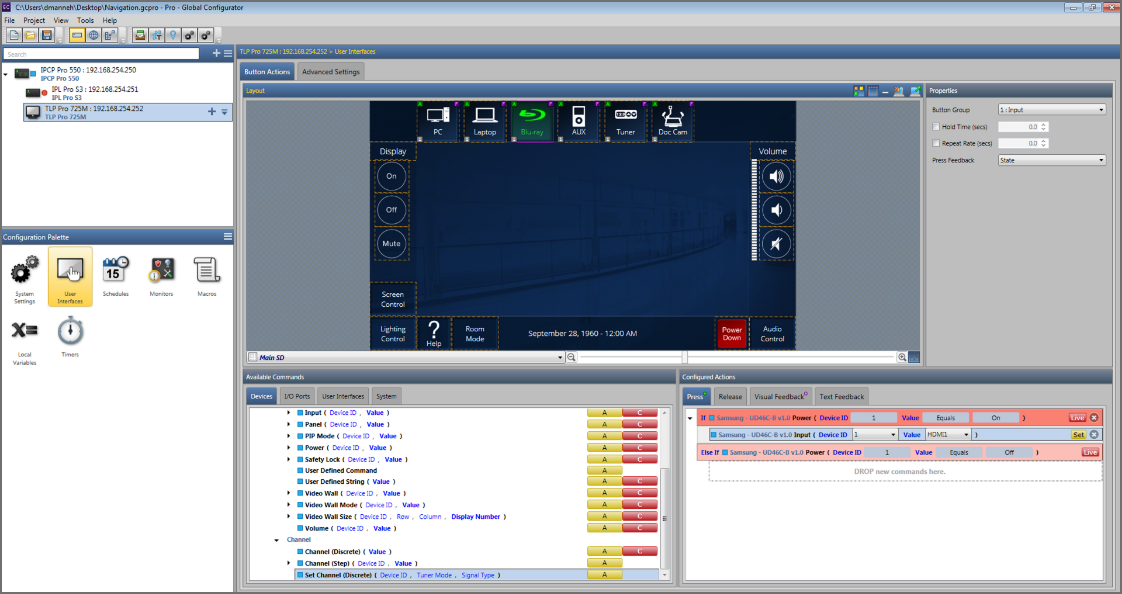
Task: Open System Settings in Configuration Palette
Action: coord(24,279)
